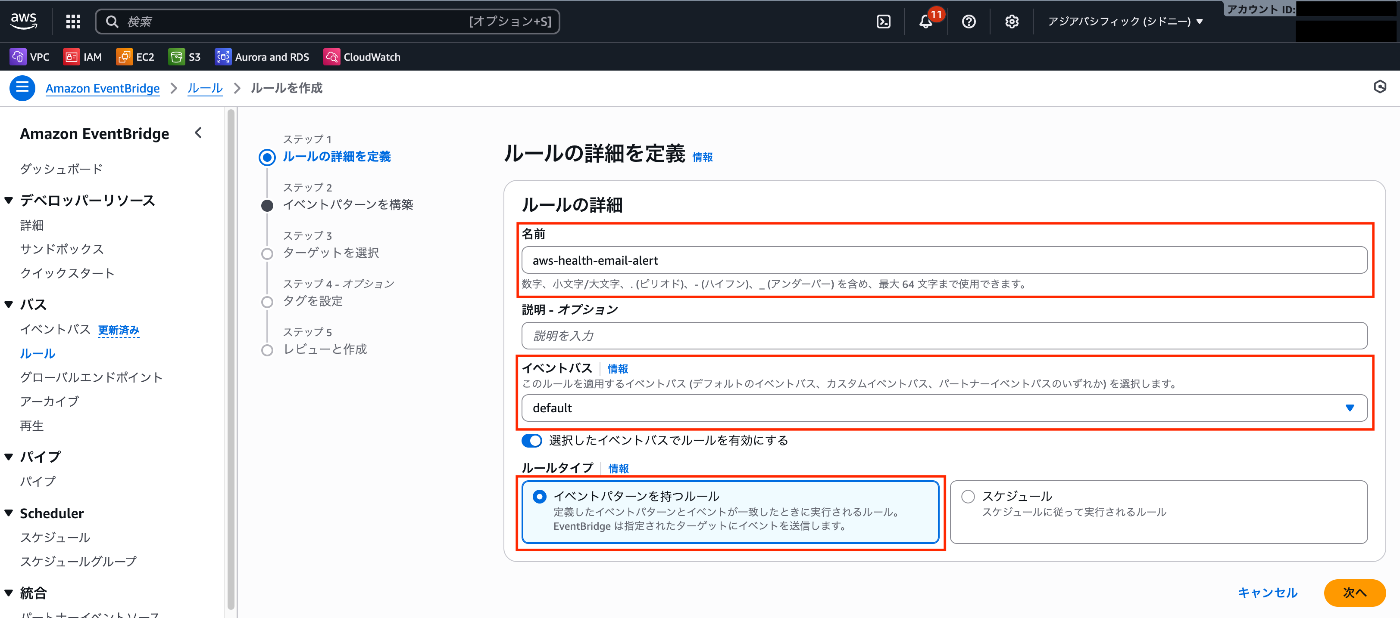
Task: Open クイックスタート in the sidebar
Action: click(x=67, y=273)
